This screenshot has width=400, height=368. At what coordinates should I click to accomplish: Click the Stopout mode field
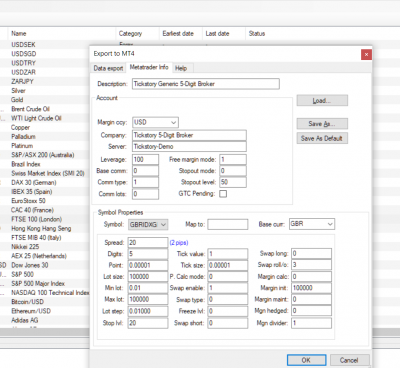click(233, 171)
